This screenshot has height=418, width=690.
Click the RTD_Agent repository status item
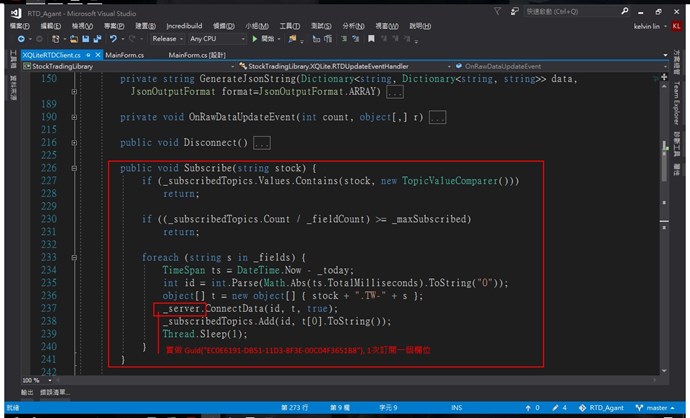click(606, 409)
